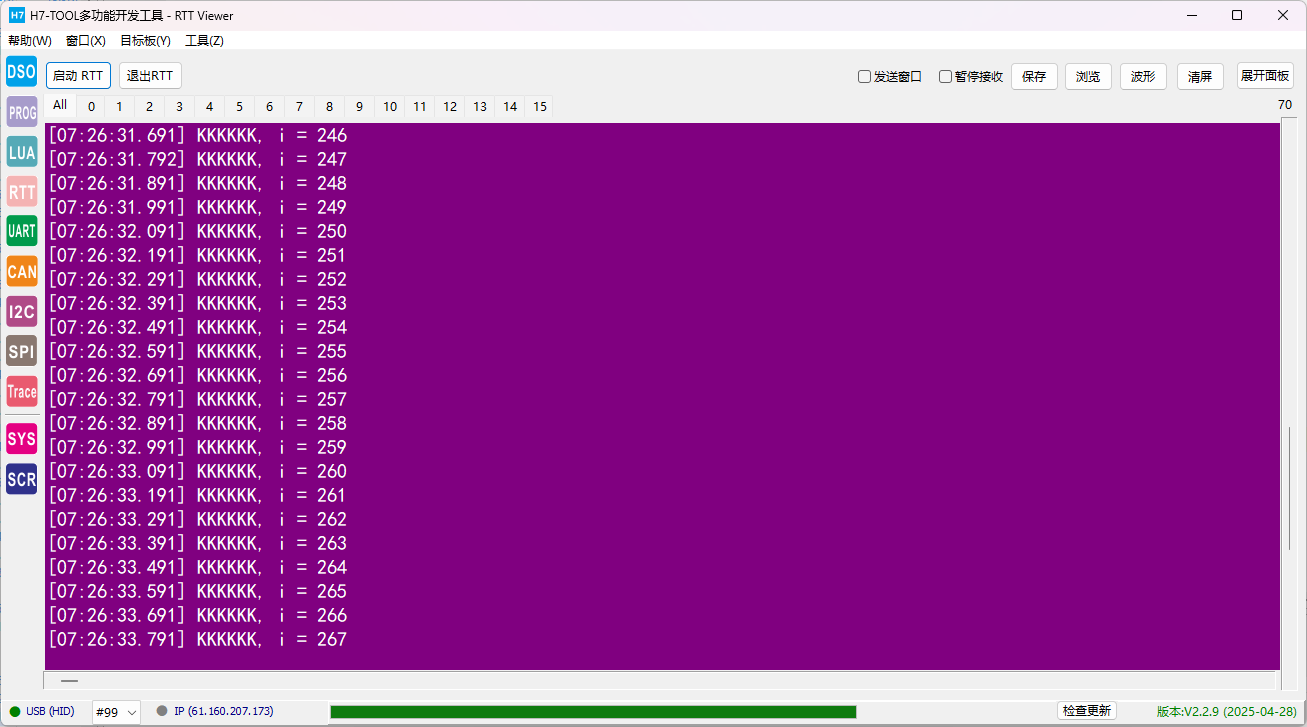Click the log line 'i = 246'

coord(197,135)
